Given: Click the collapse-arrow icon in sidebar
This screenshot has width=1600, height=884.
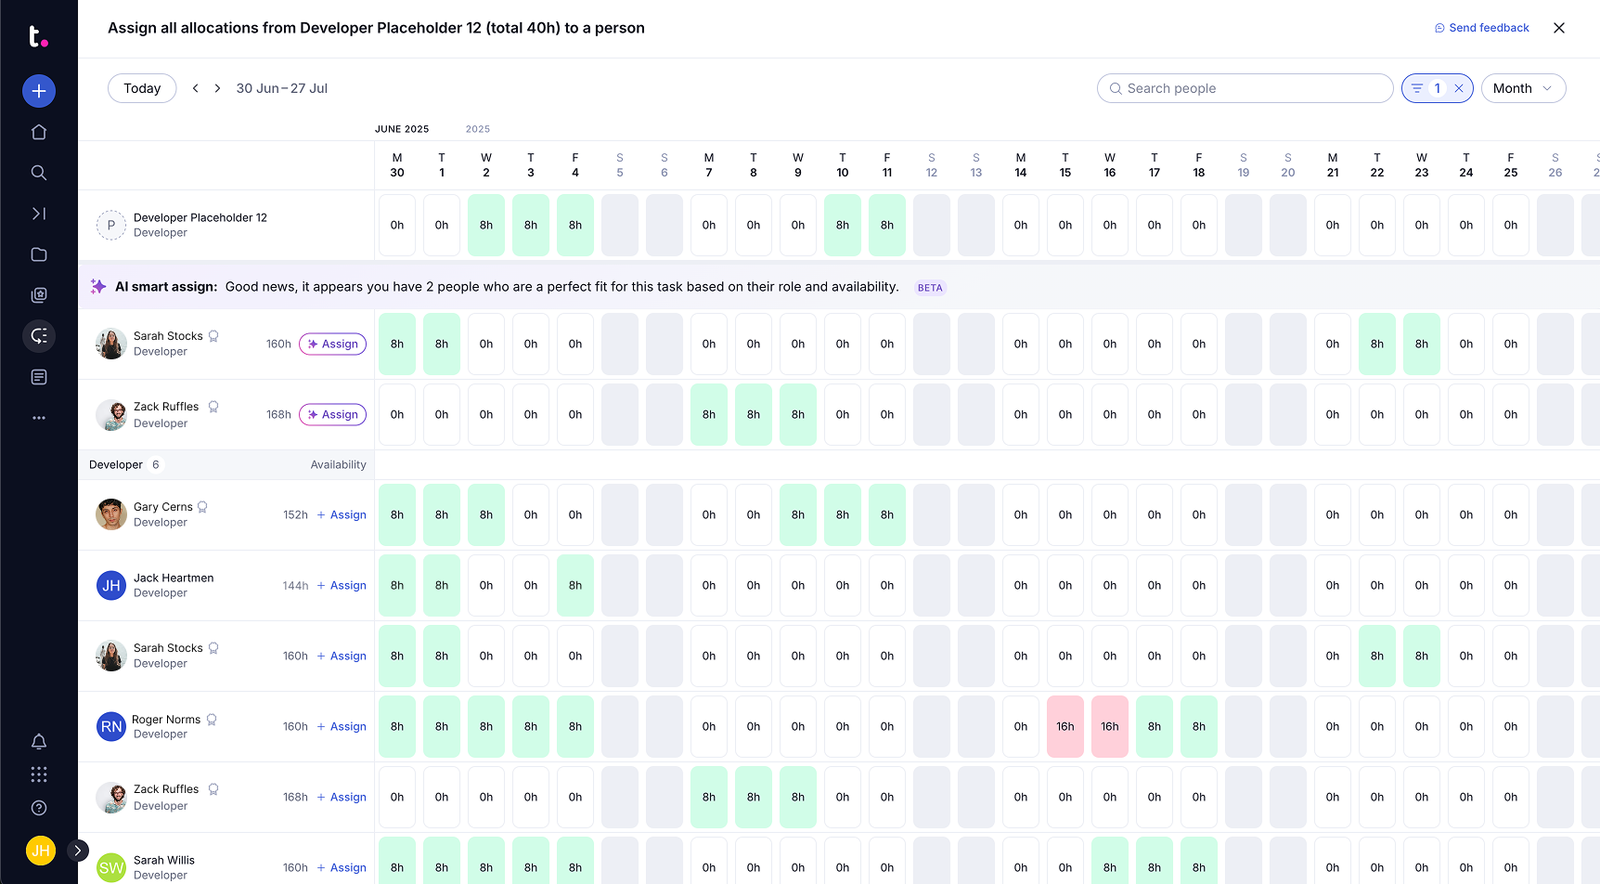Looking at the screenshot, I should pos(39,214).
